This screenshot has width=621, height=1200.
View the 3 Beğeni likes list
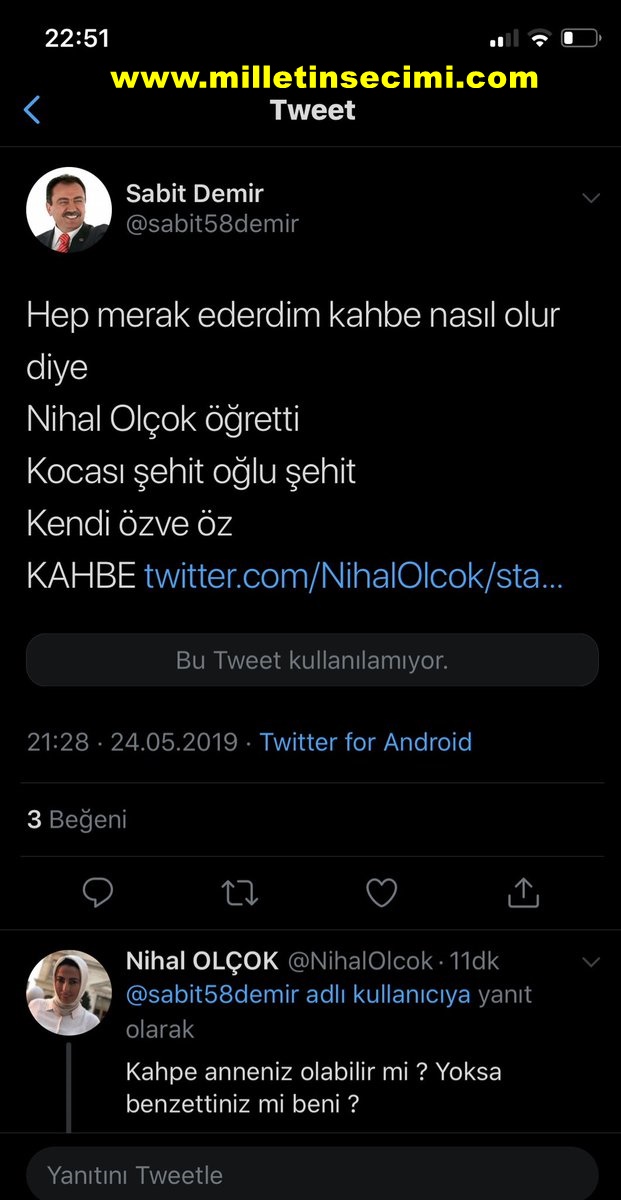click(77, 820)
